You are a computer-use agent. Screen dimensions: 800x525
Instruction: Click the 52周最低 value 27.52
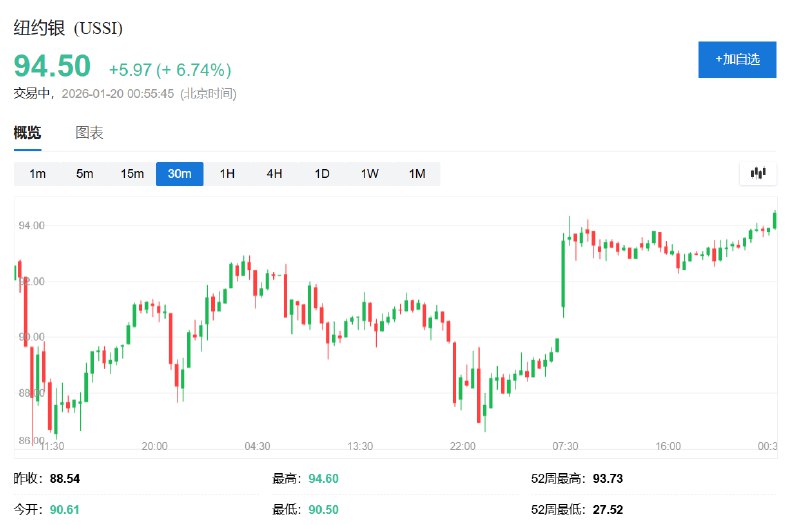(608, 509)
